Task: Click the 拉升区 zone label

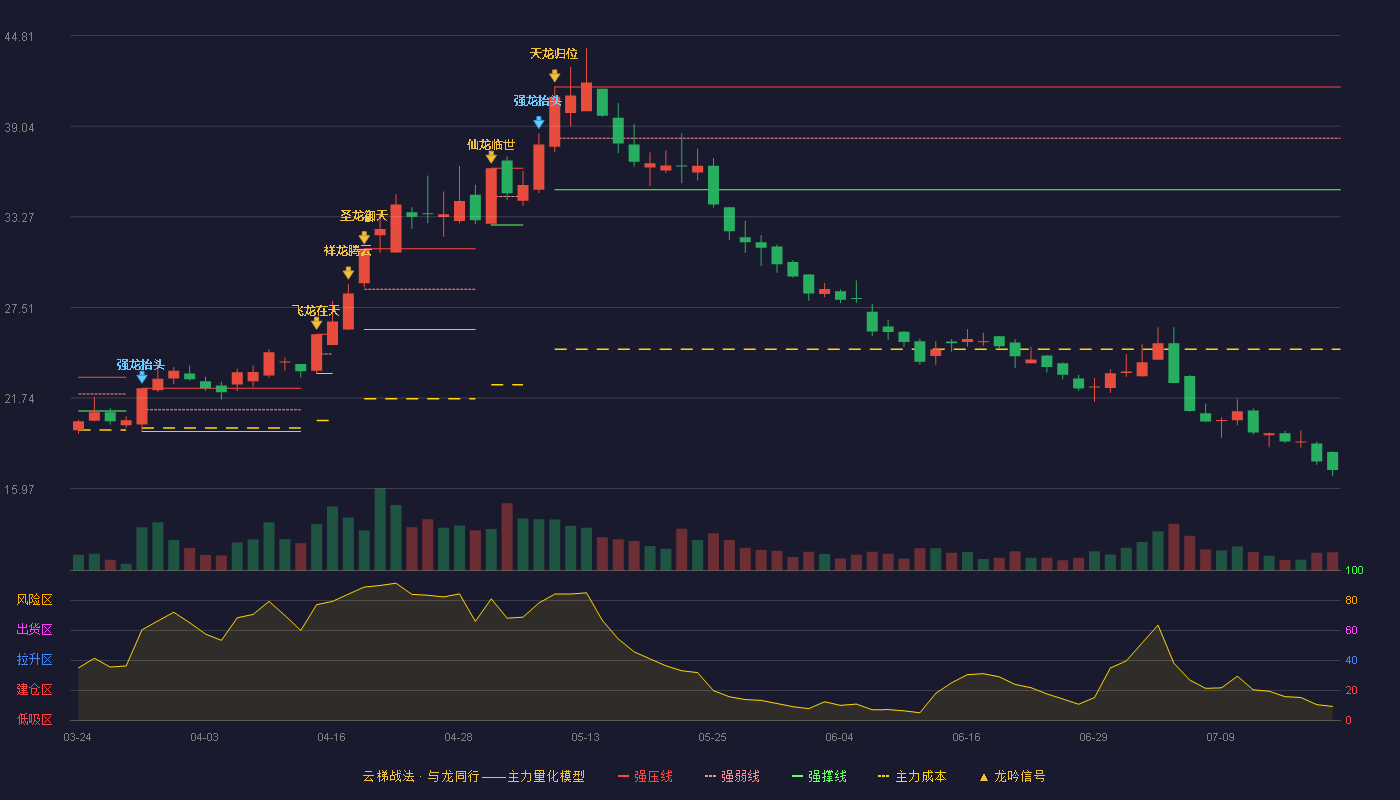Action: (x=34, y=660)
